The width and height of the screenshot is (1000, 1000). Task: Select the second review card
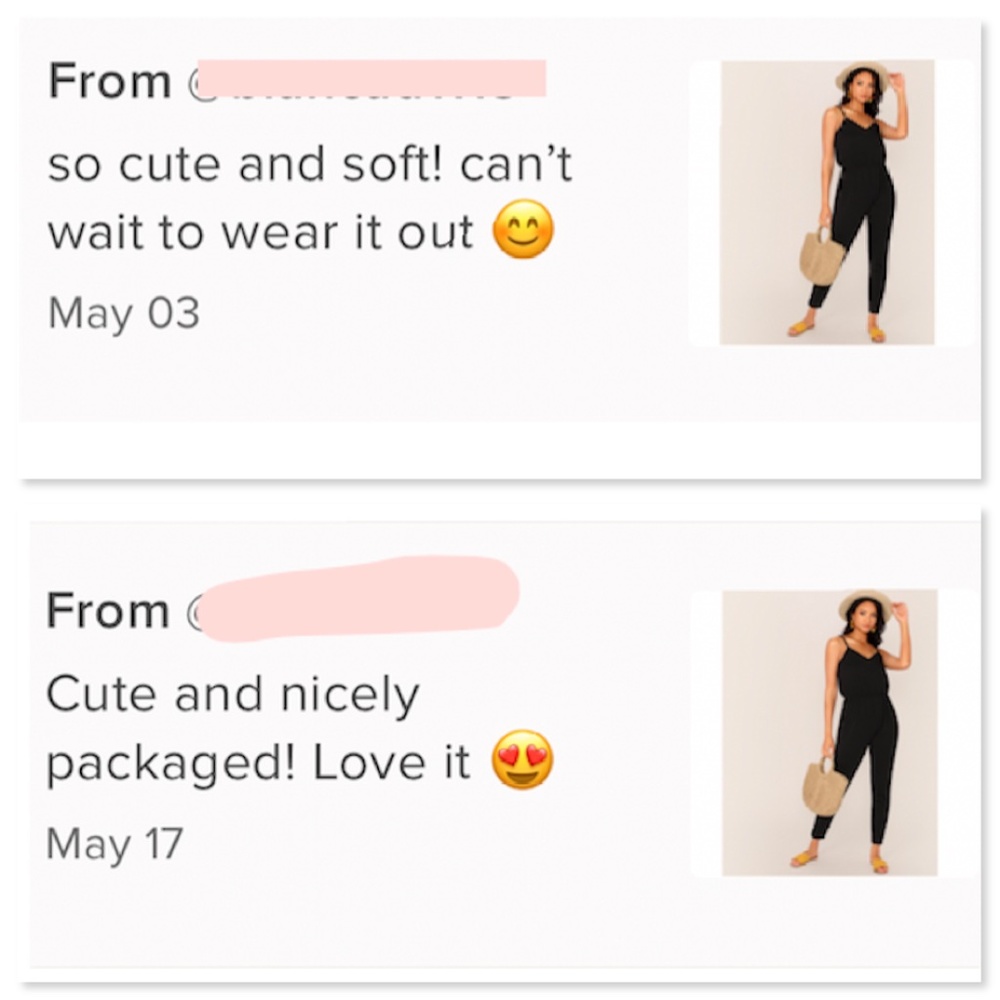point(500,740)
